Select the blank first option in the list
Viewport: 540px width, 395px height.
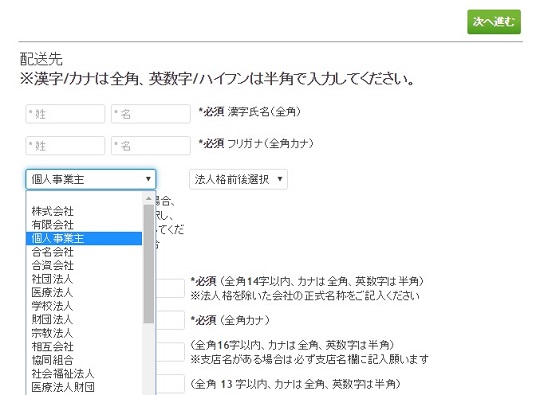point(84,198)
